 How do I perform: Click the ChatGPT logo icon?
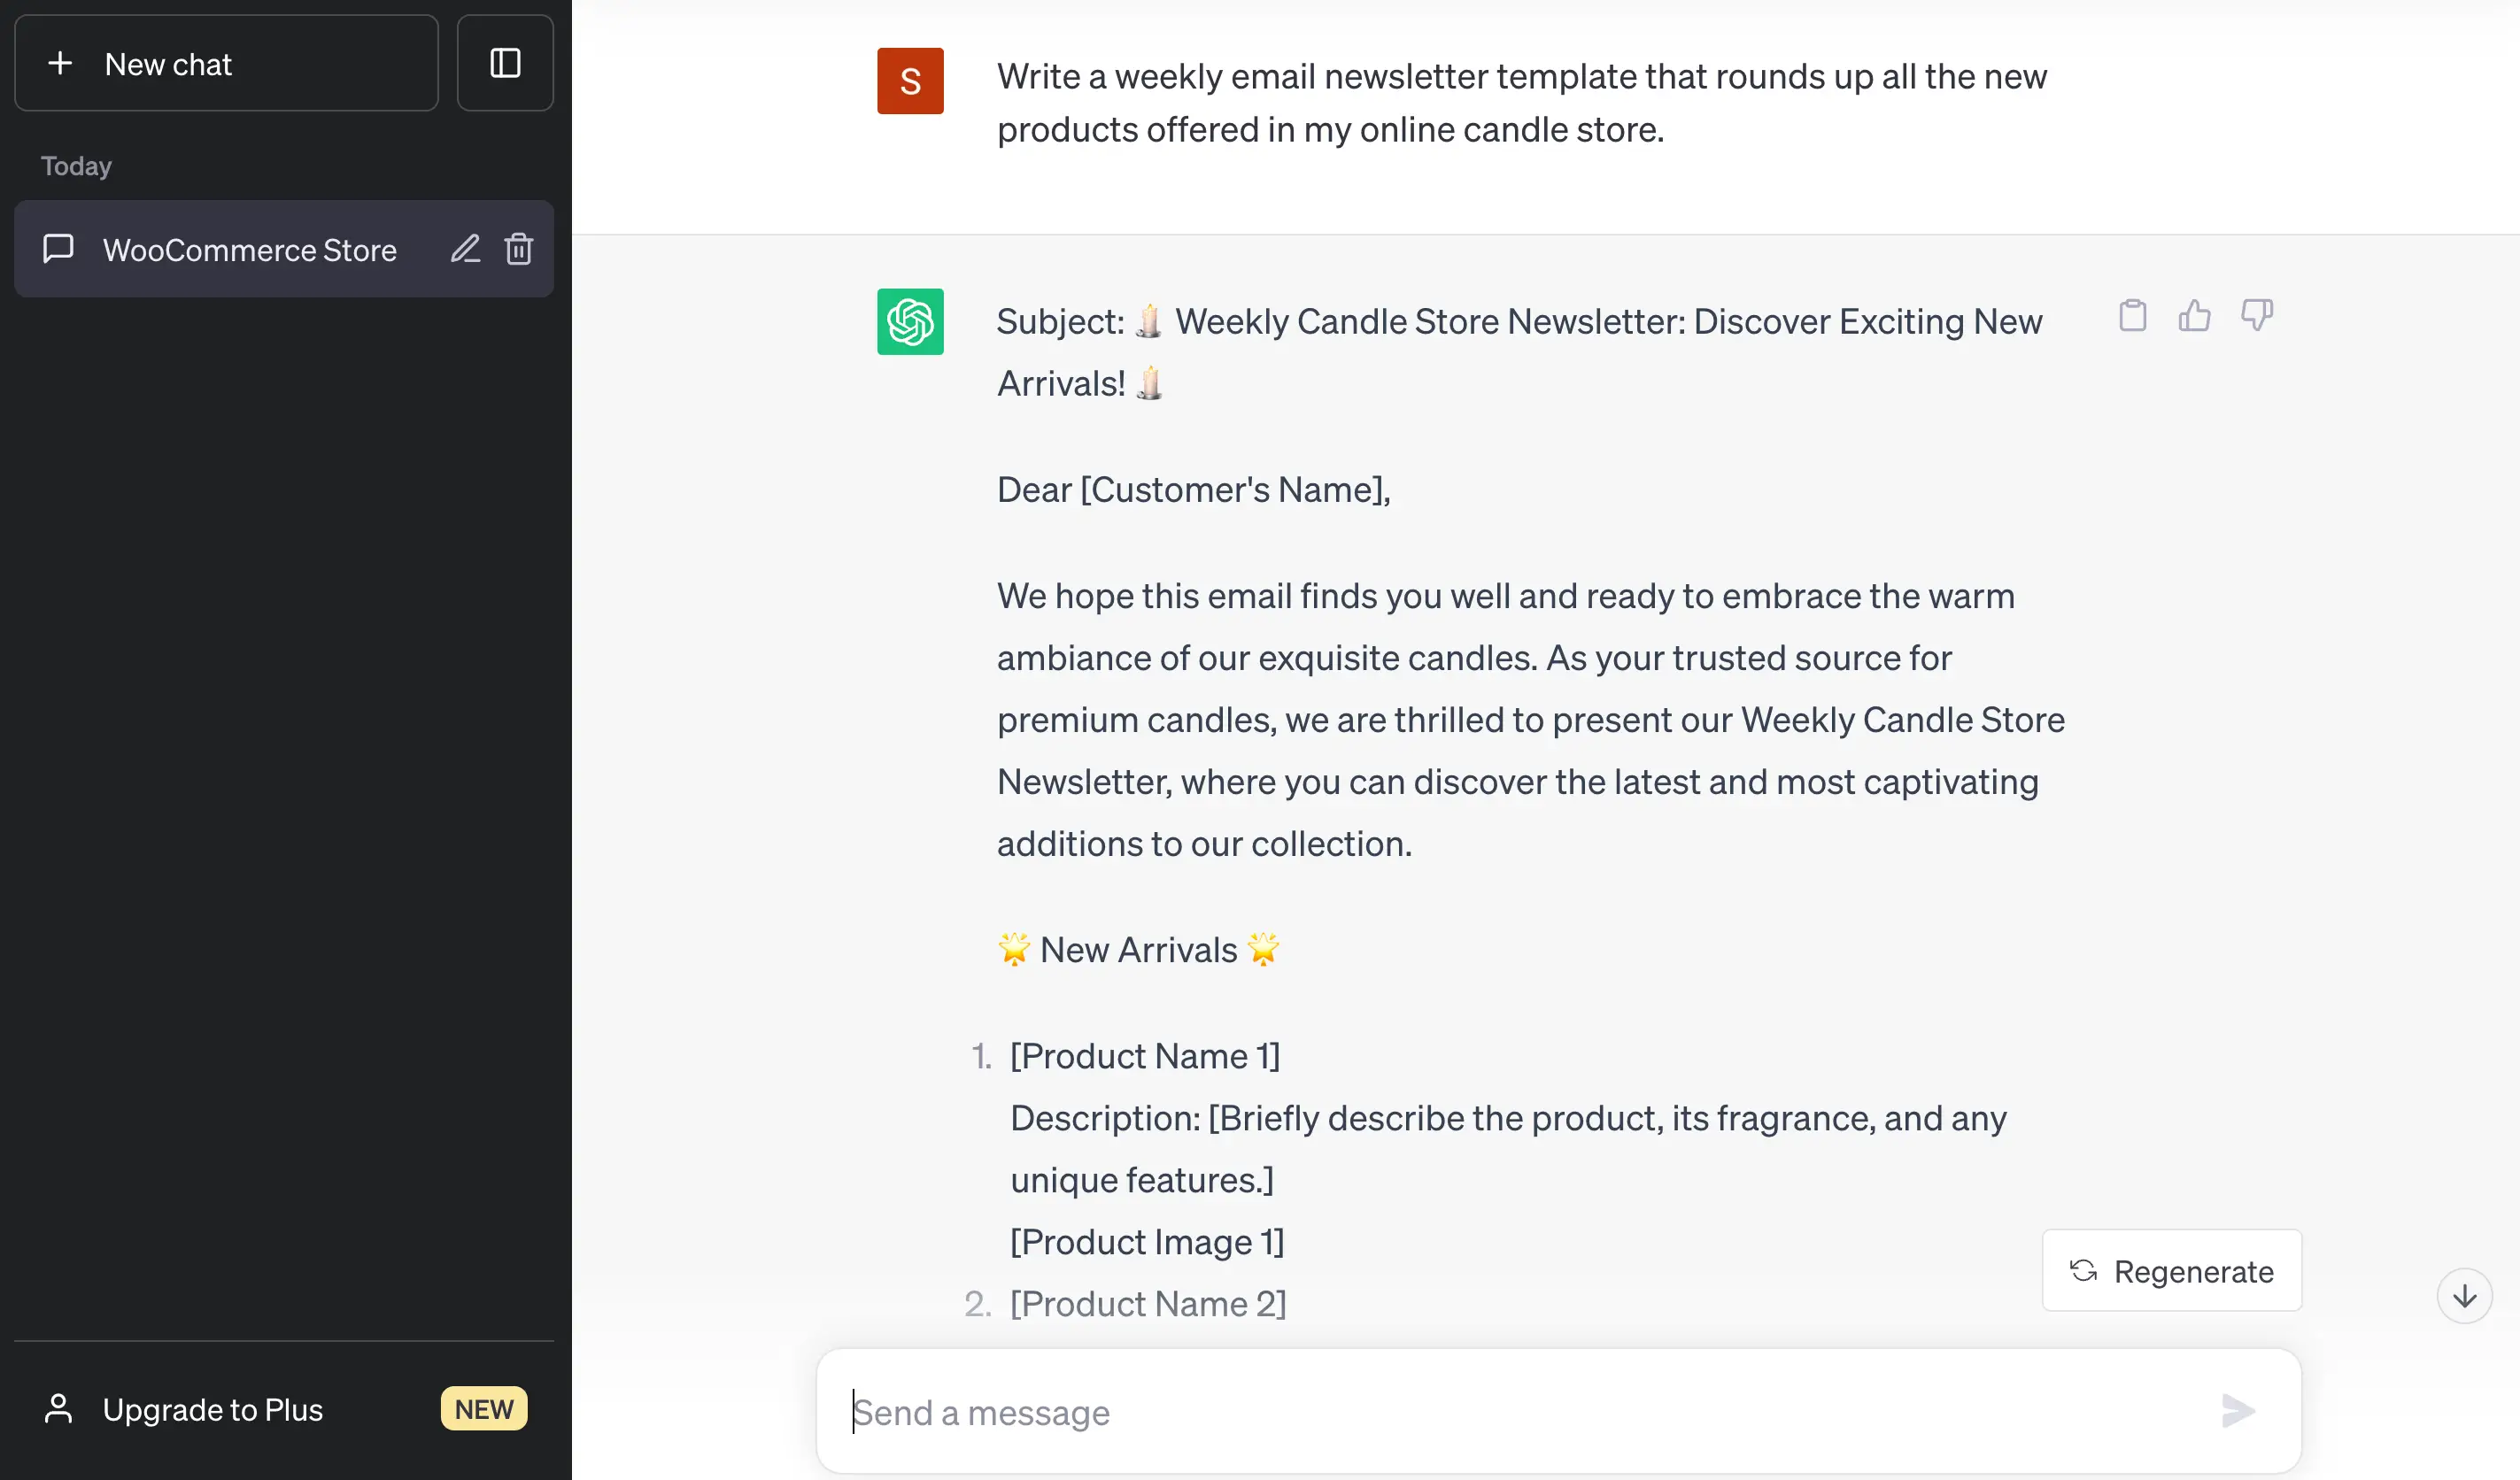pos(911,322)
